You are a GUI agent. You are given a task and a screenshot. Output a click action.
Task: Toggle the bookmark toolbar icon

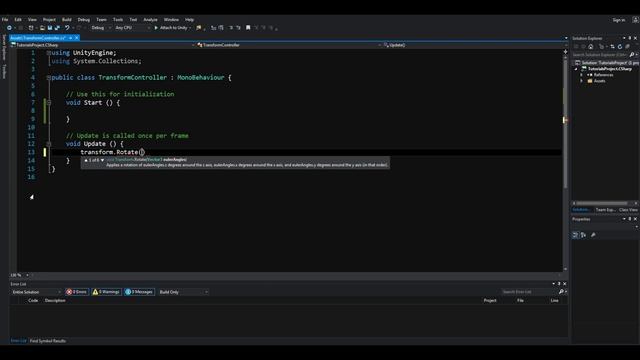pyautogui.click(x=248, y=28)
